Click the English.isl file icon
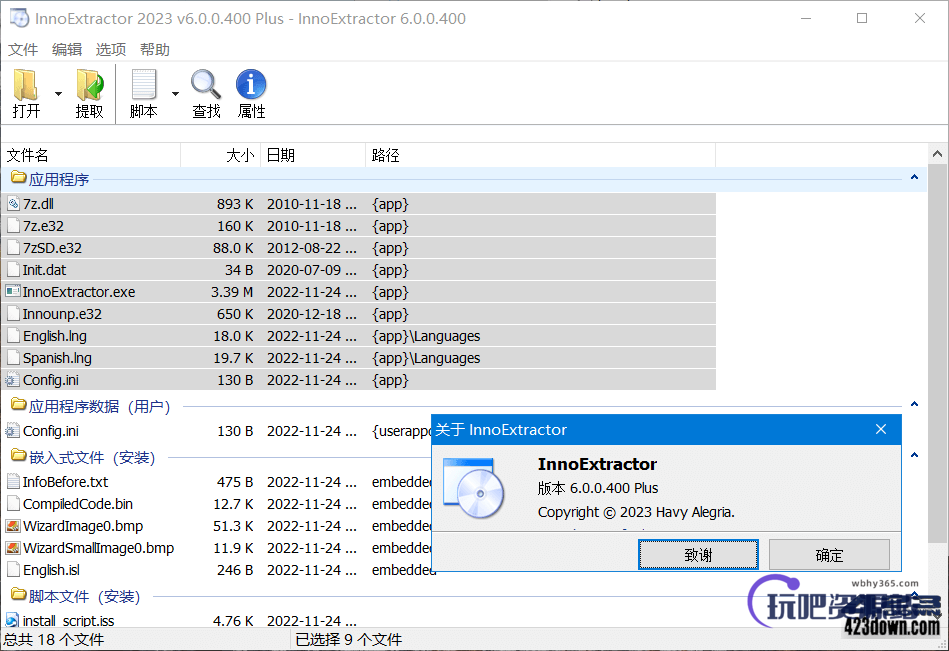Viewport: 949px width, 651px height. pos(13,570)
